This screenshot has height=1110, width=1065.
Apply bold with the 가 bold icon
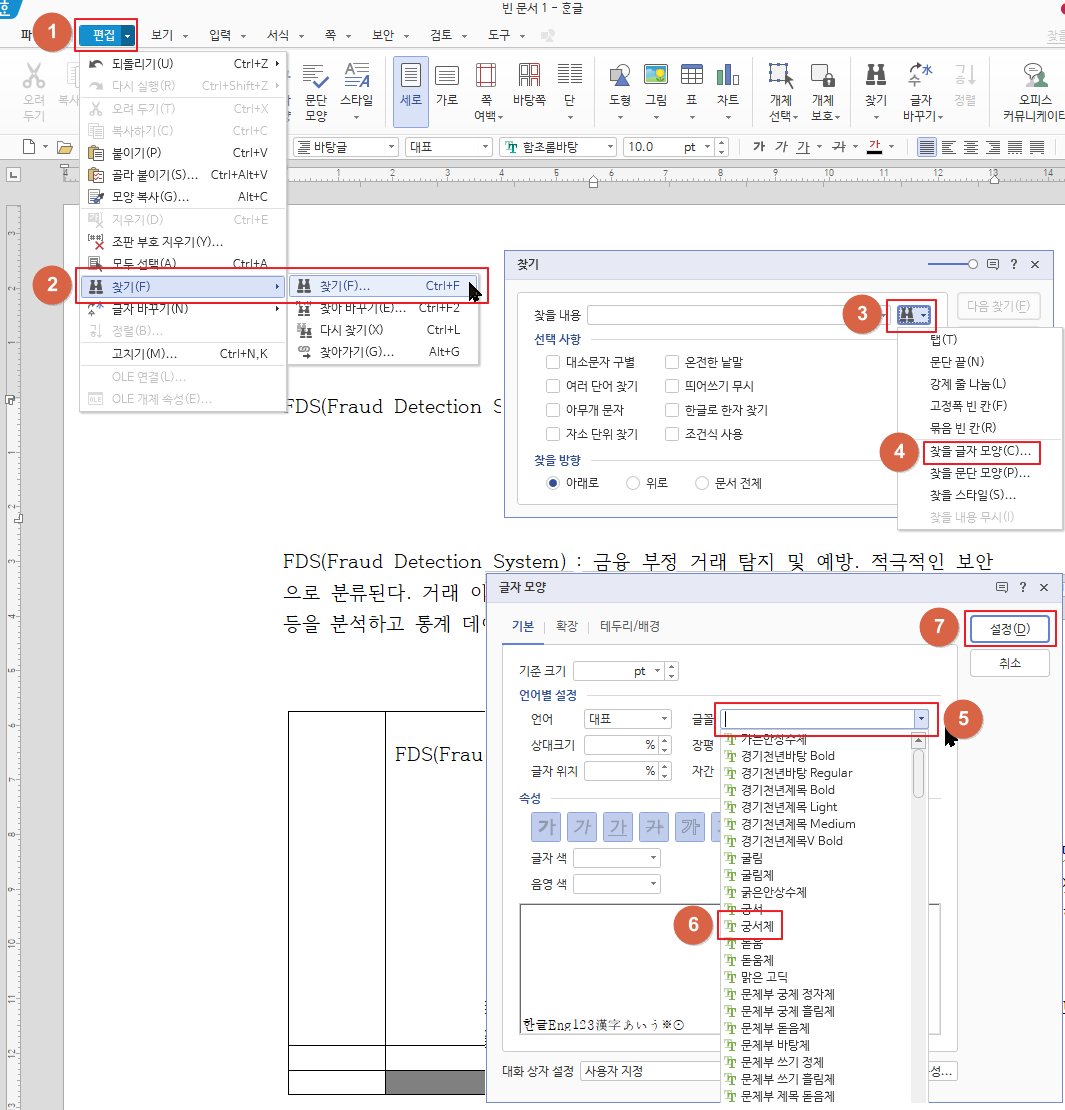pyautogui.click(x=759, y=147)
